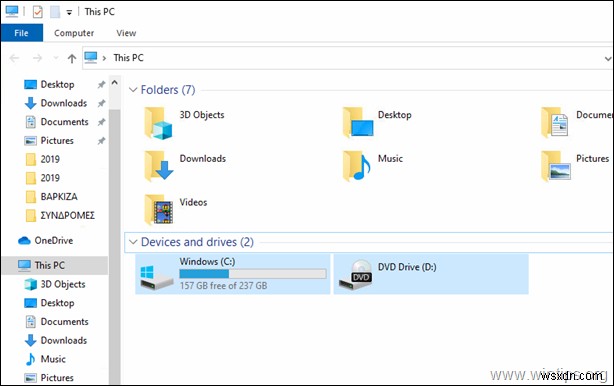614x386 pixels.
Task: Click the navigation pane scroll up arrow
Action: coord(115,83)
